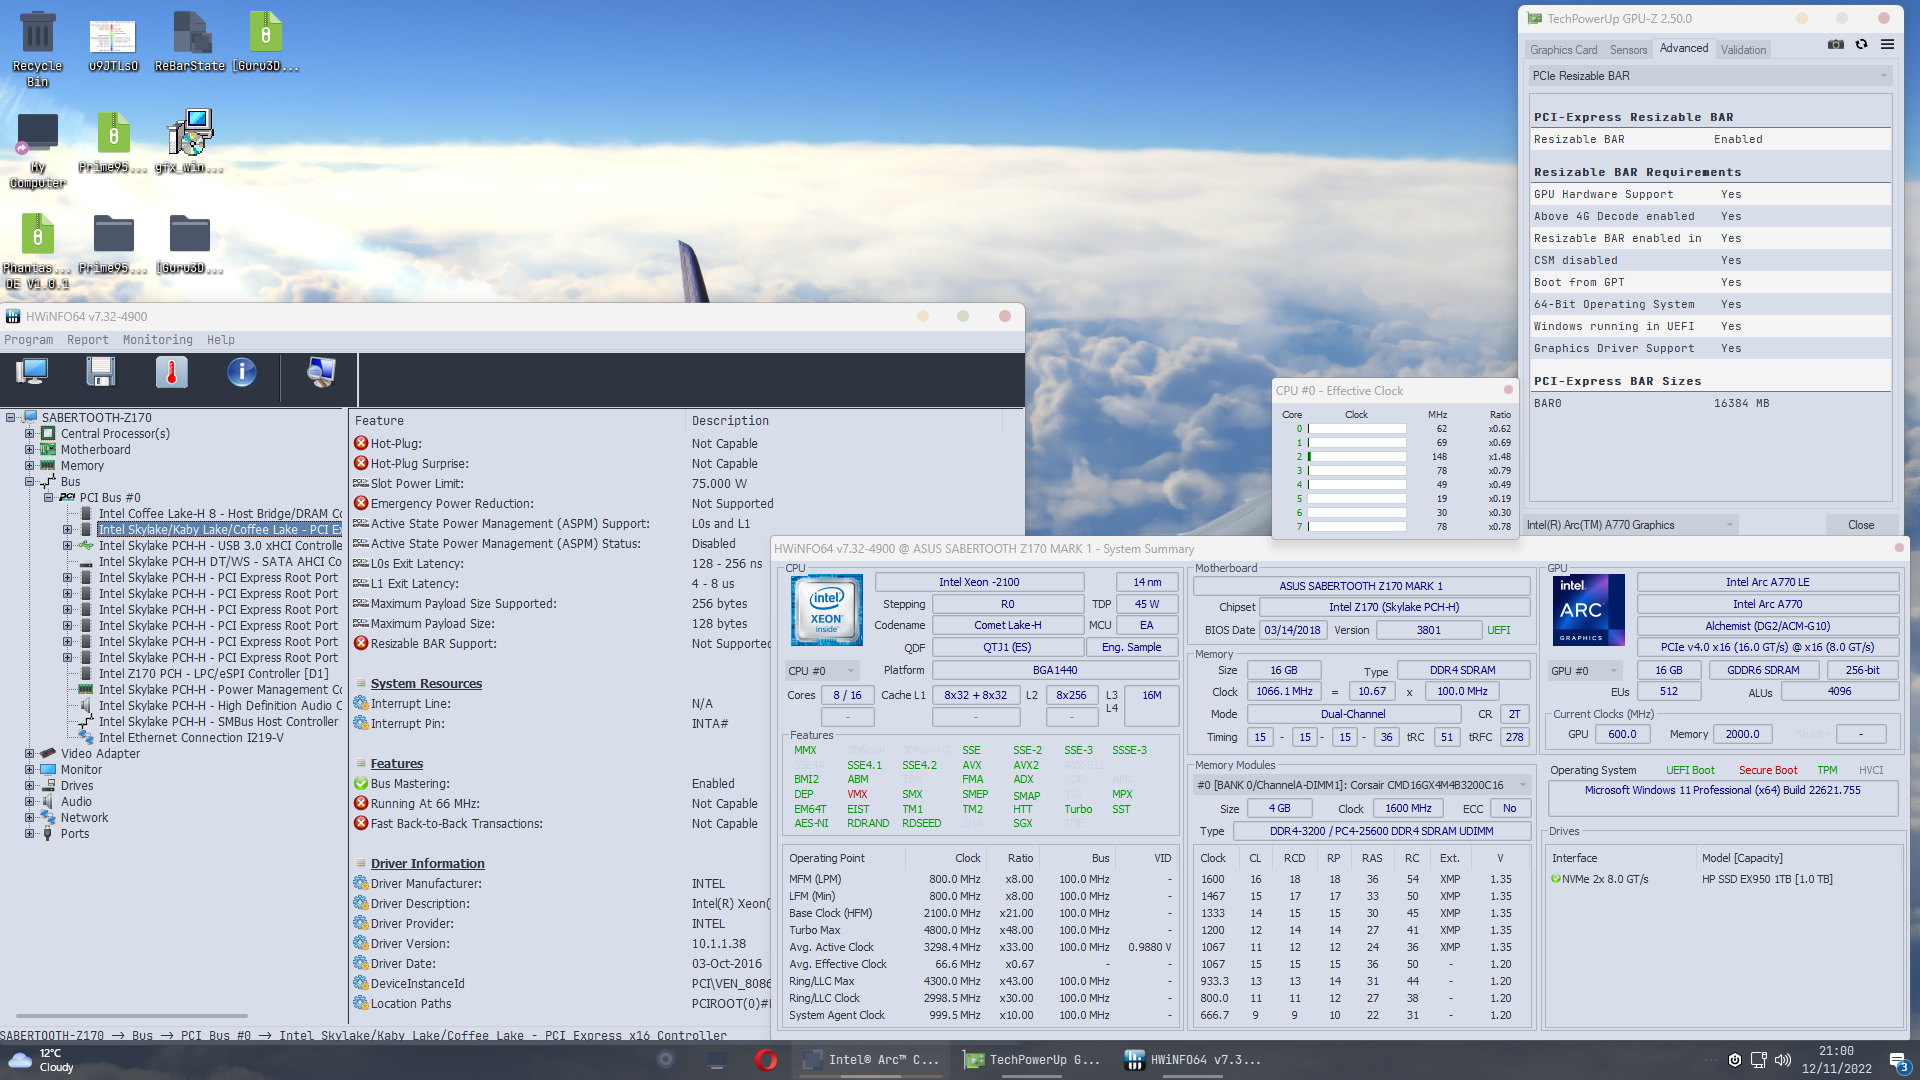Viewport: 1920px width, 1080px height.
Task: Open the Recycle Bin desktop icon
Action: coord(38,48)
